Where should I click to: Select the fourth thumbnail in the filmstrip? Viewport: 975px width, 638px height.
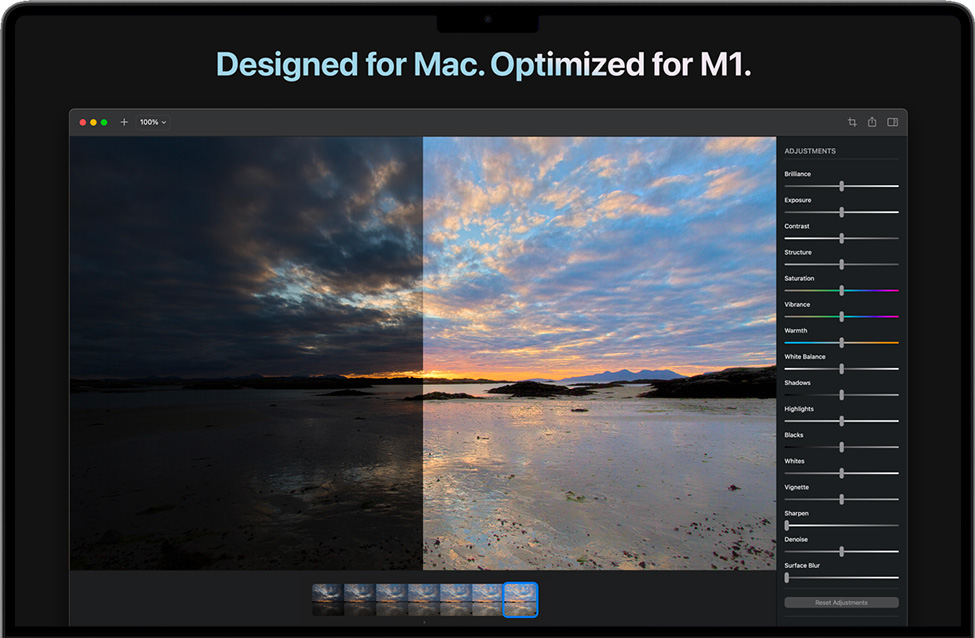(424, 599)
